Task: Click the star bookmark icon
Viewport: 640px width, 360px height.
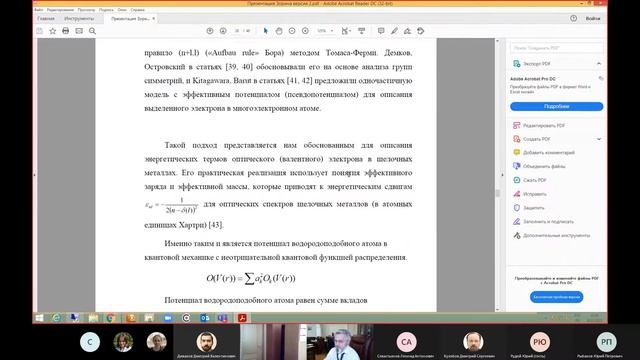Action: (53, 31)
